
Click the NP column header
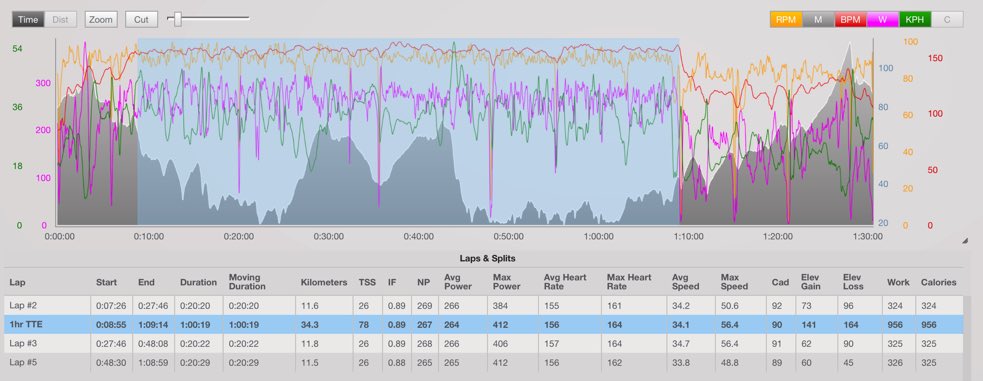coord(423,282)
